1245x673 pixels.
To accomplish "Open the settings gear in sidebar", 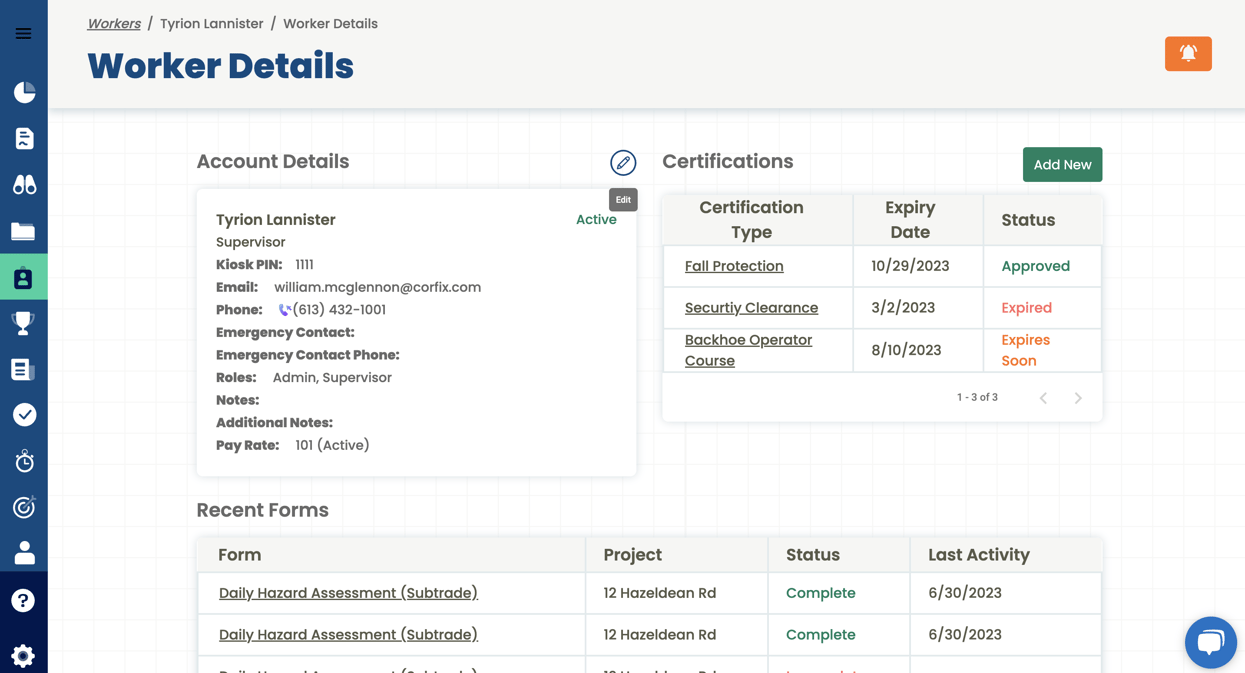I will pos(24,655).
